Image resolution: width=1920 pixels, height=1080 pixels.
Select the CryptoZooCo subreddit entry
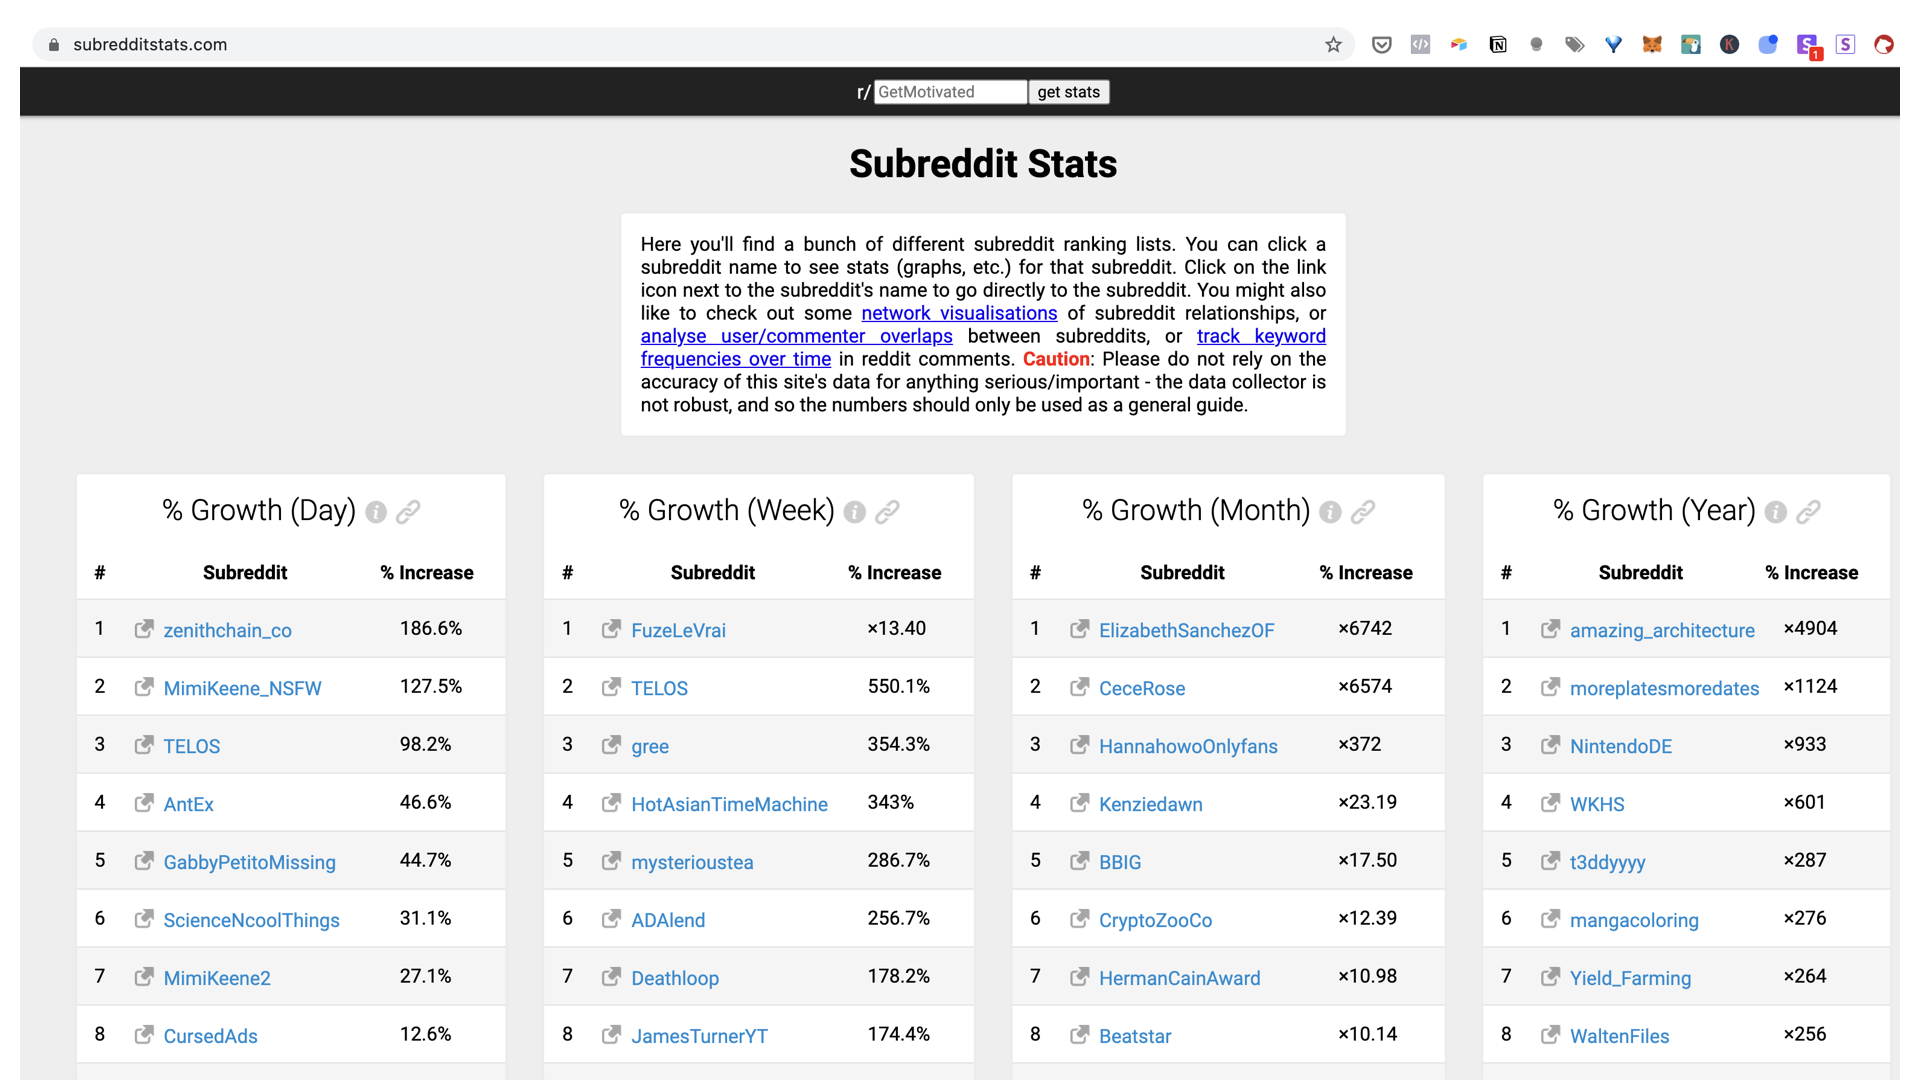[x=1155, y=920]
